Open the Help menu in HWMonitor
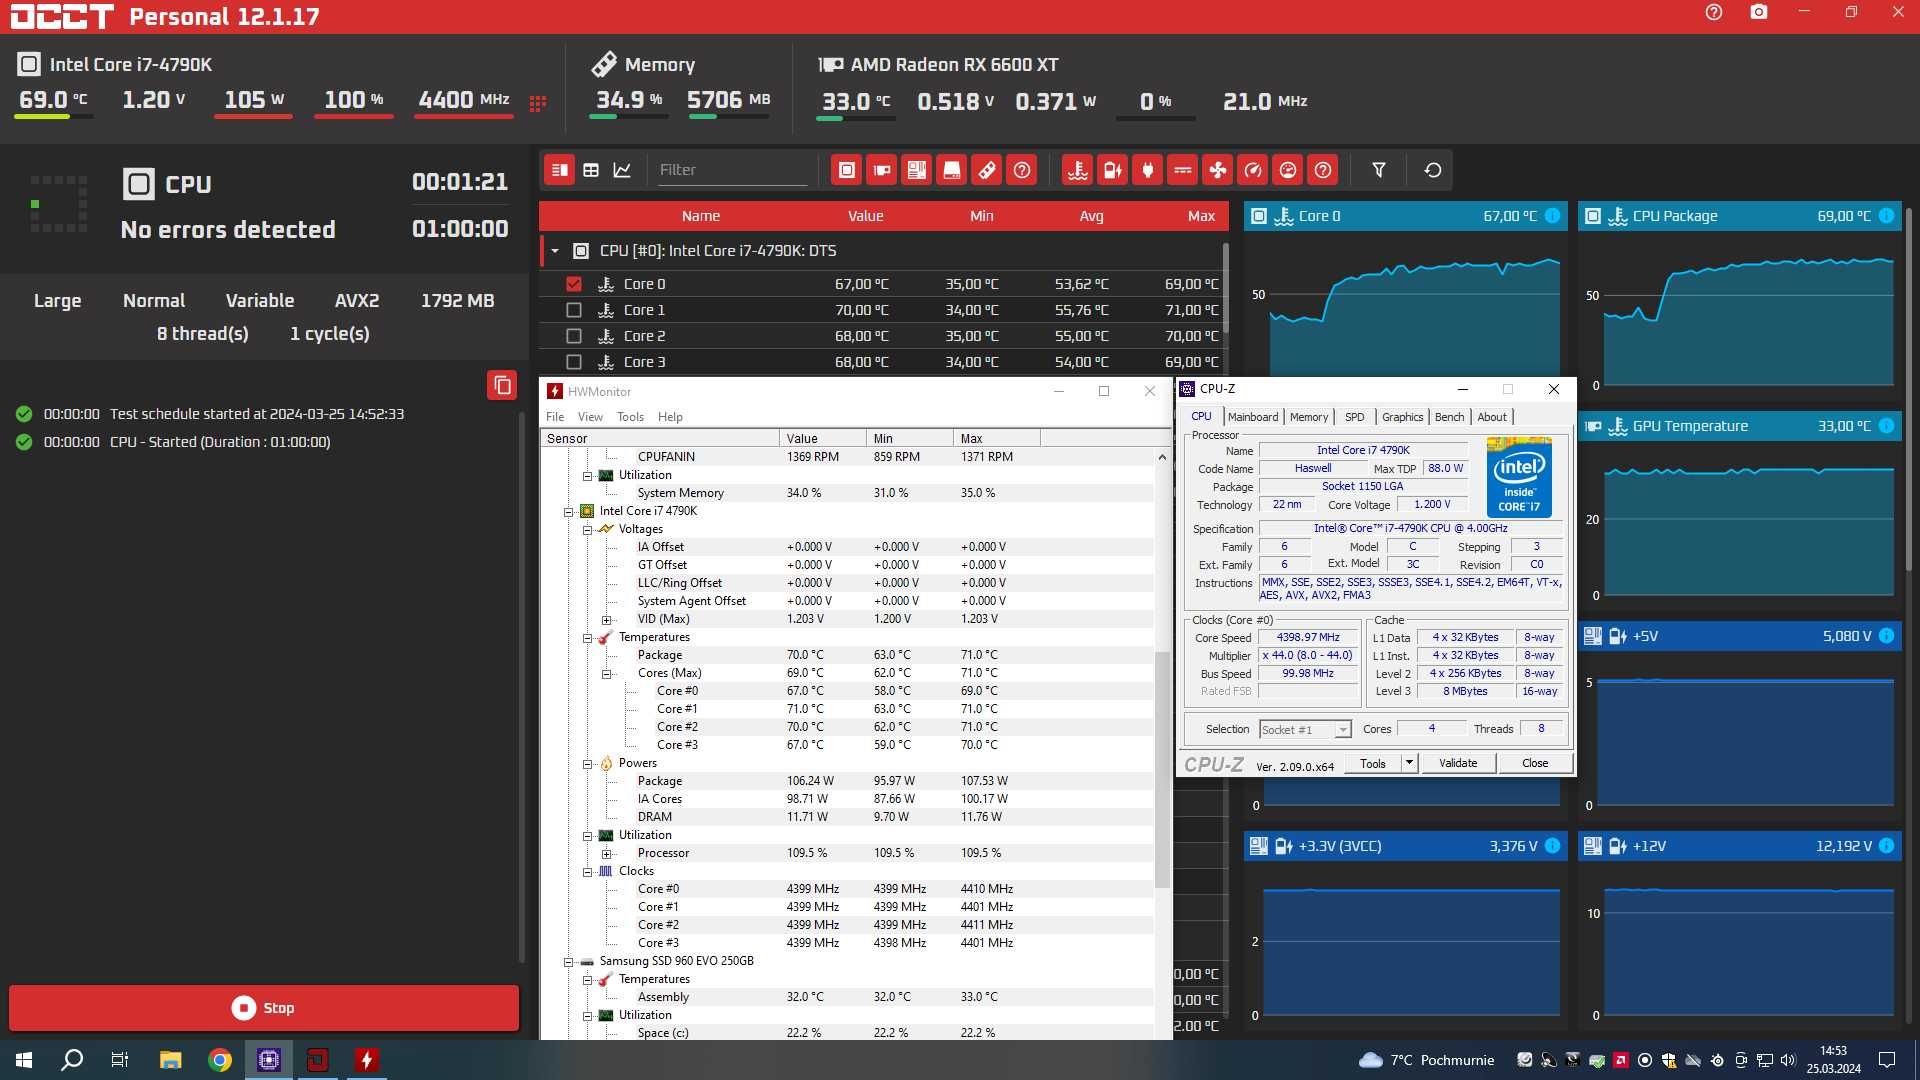 tap(670, 417)
